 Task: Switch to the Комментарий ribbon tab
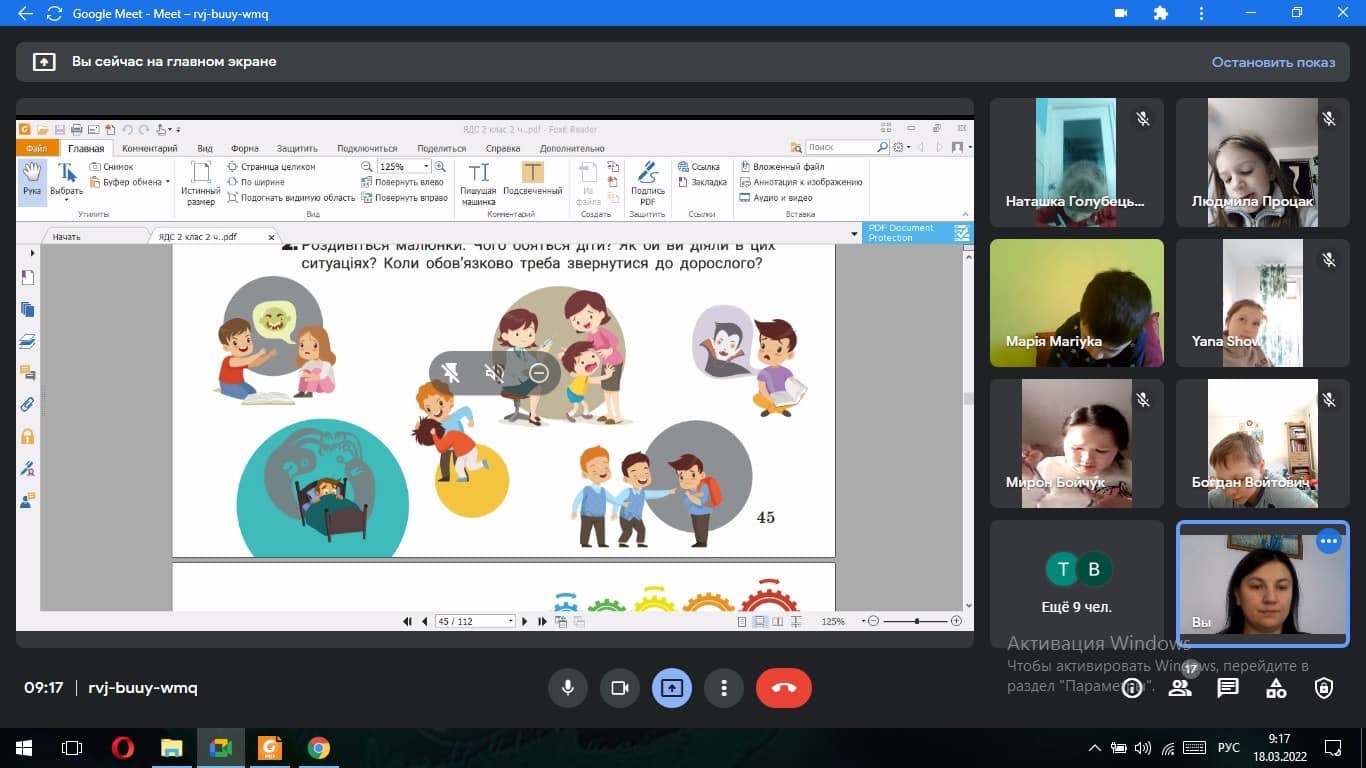click(149, 149)
